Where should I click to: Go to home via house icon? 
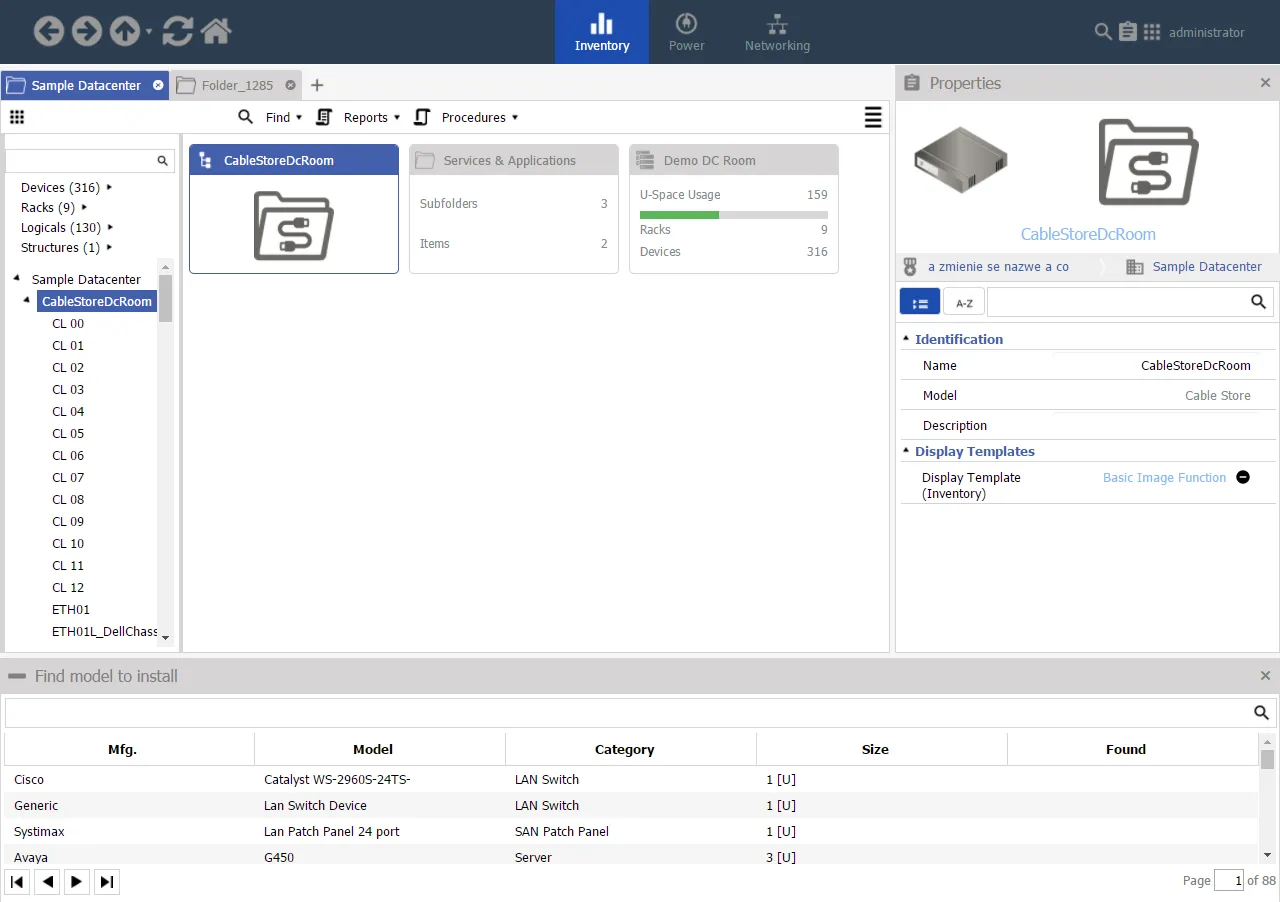tap(216, 32)
